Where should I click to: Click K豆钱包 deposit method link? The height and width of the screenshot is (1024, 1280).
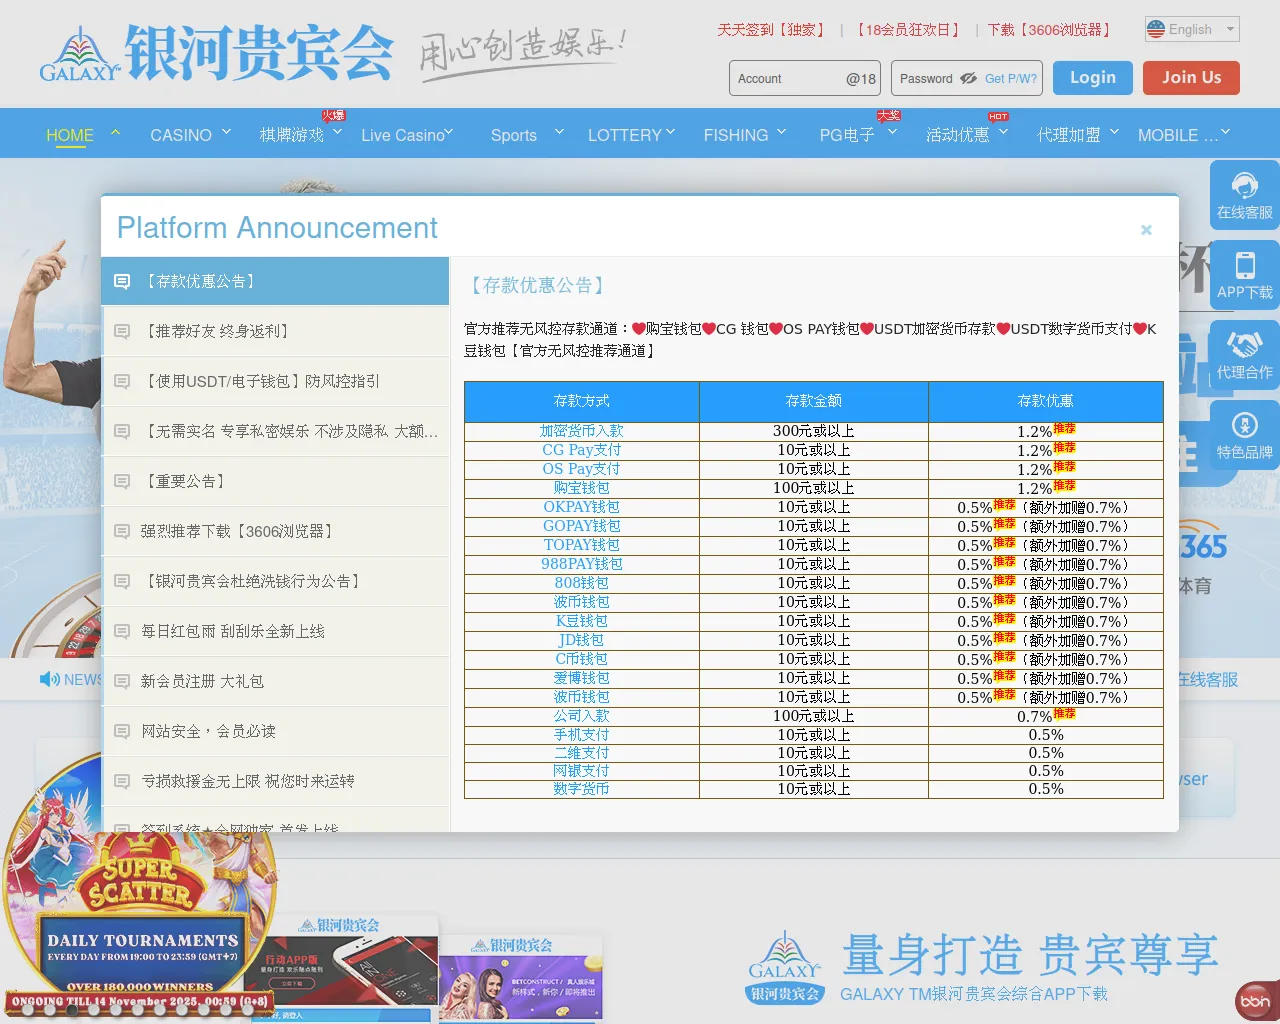pos(581,621)
